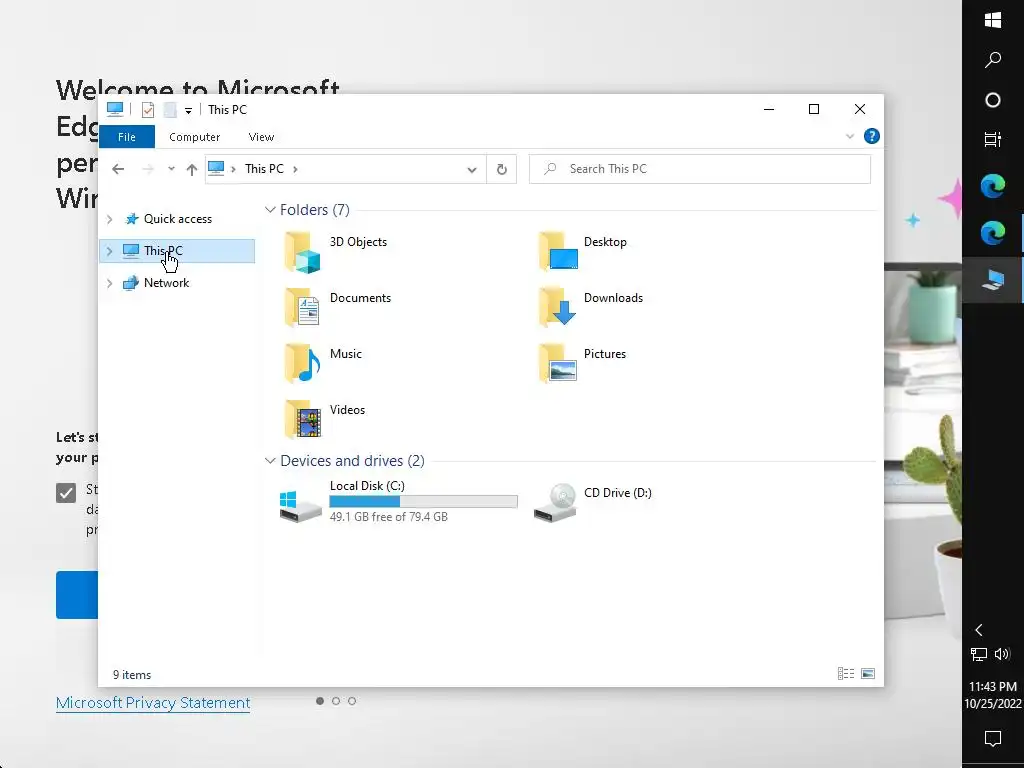Click the Properties quick access toolbar icon

(148, 110)
